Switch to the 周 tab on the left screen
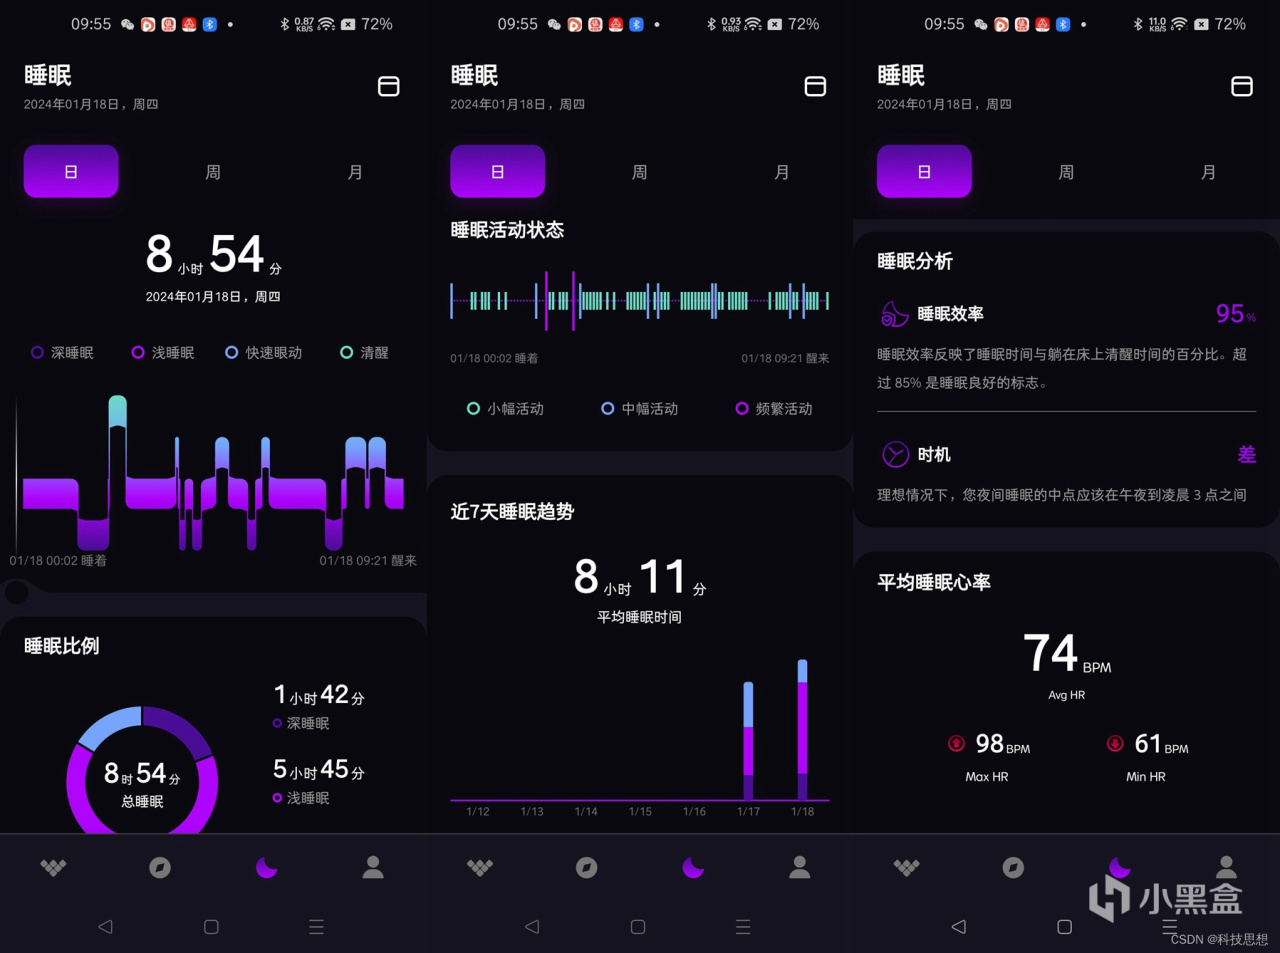1280x953 pixels. click(213, 172)
